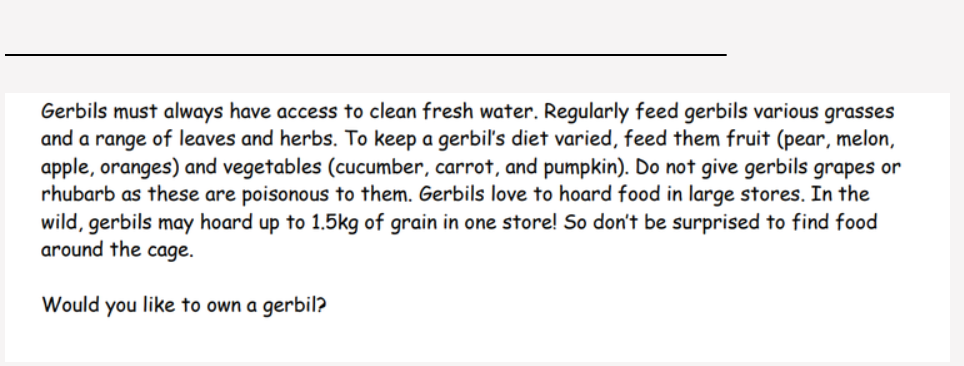Viewport: 964px width, 366px height.
Task: Click the question "Would you like to own a gerbil?"
Action: 184,305
